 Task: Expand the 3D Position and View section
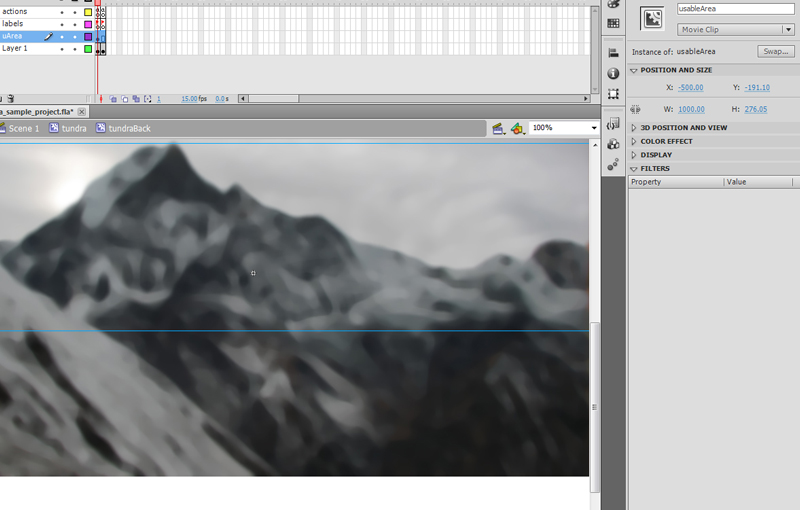683,128
